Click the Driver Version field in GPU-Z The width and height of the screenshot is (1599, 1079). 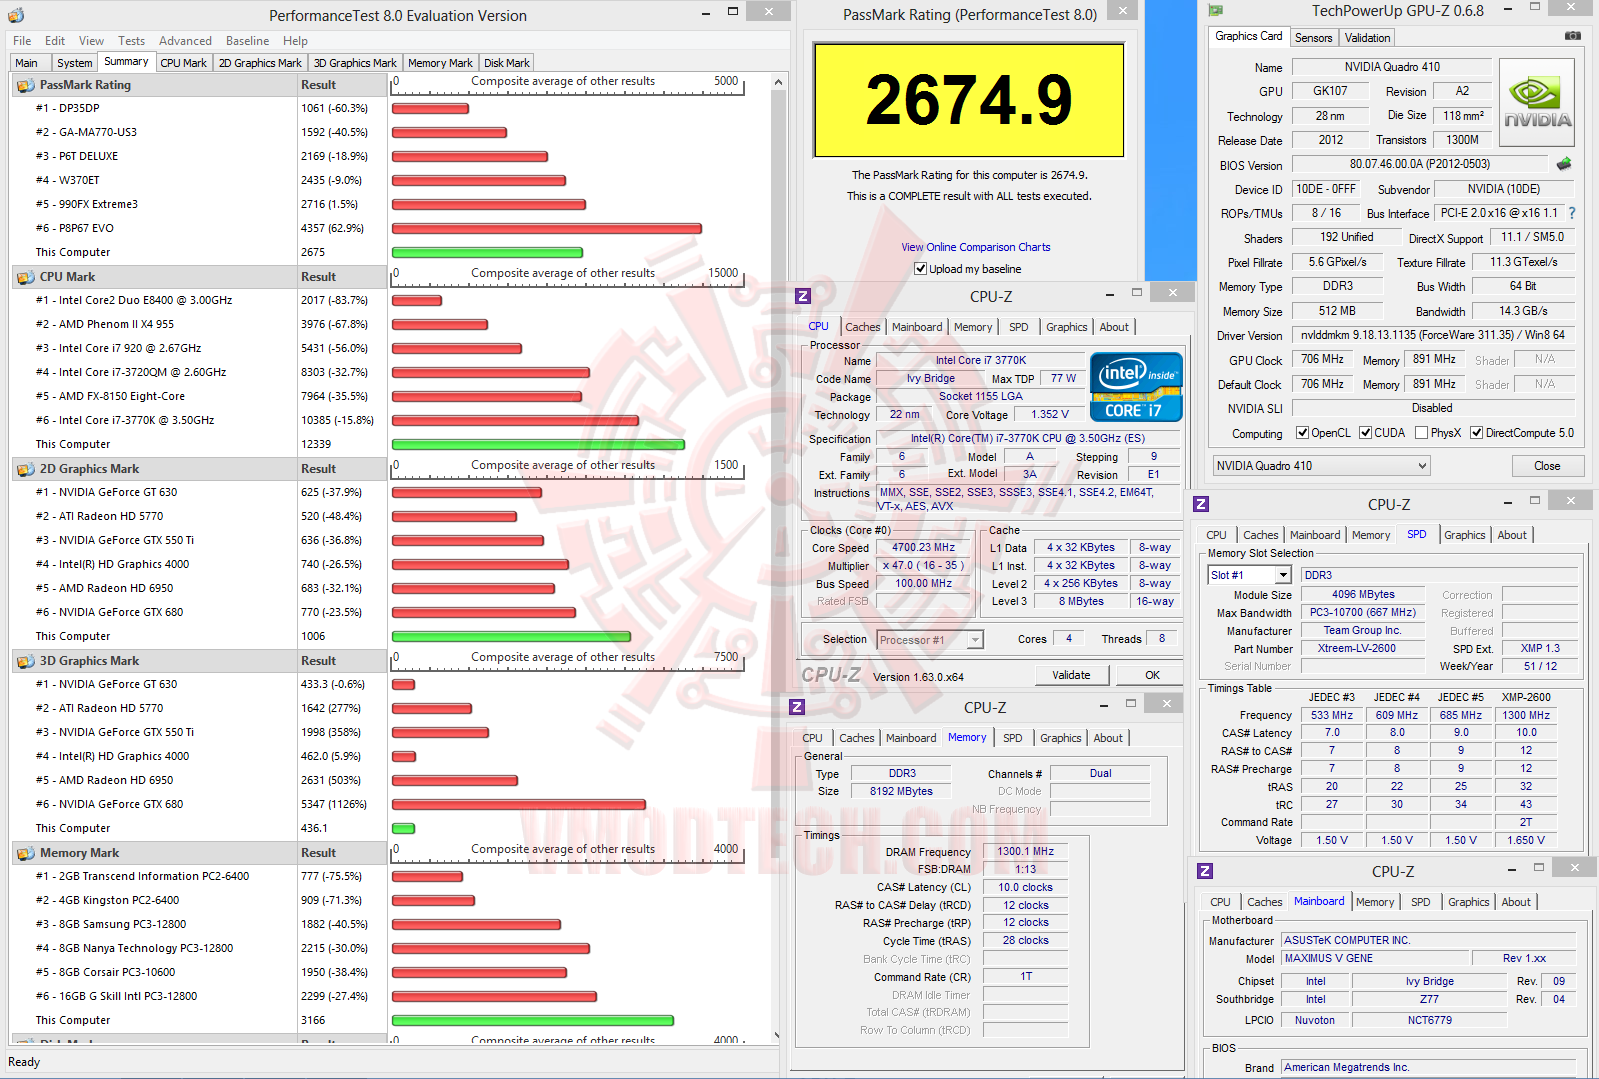1433,335
